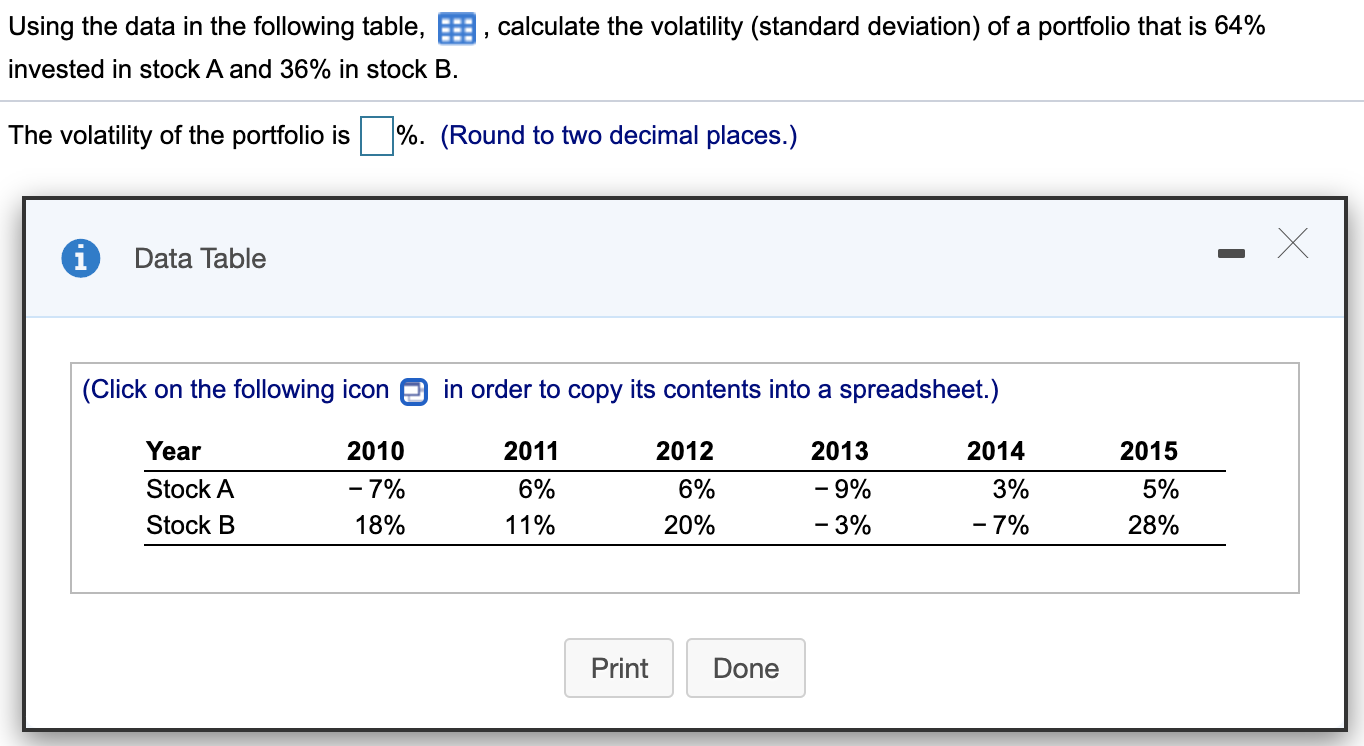
Task: Collapse the Data Table dialog with the dash
Action: coord(1232,254)
